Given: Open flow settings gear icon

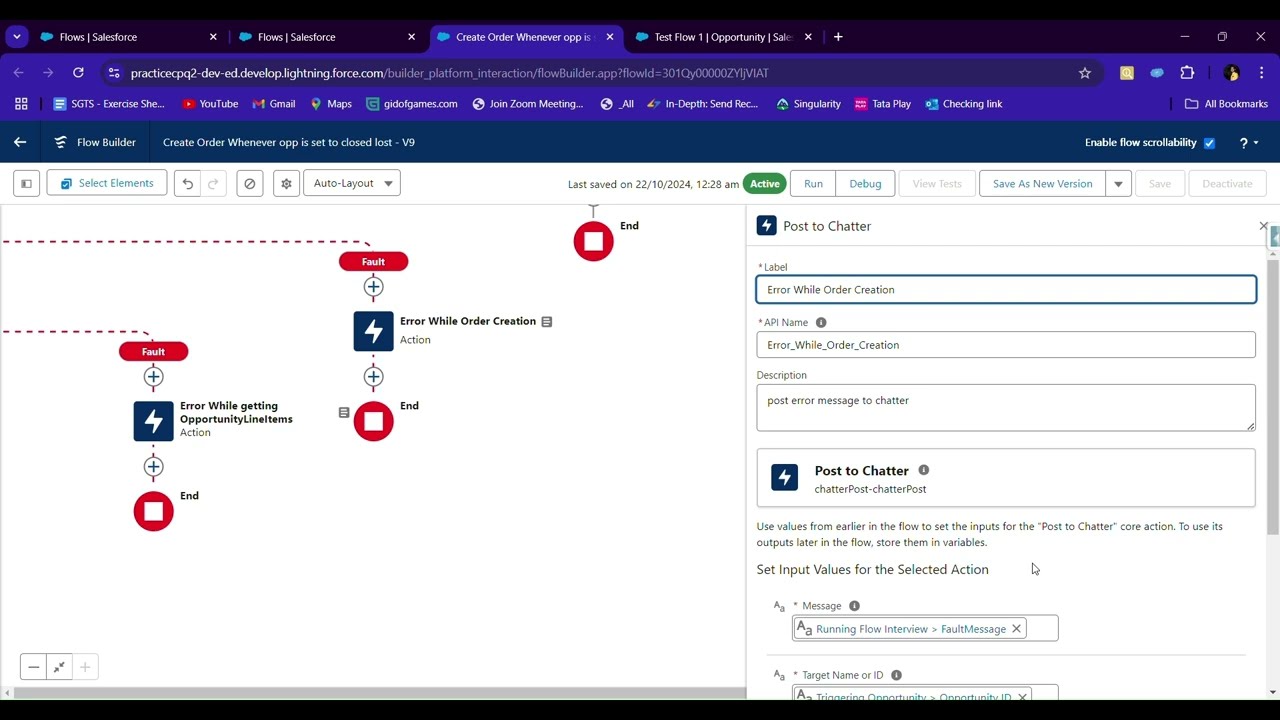Looking at the screenshot, I should tap(287, 183).
